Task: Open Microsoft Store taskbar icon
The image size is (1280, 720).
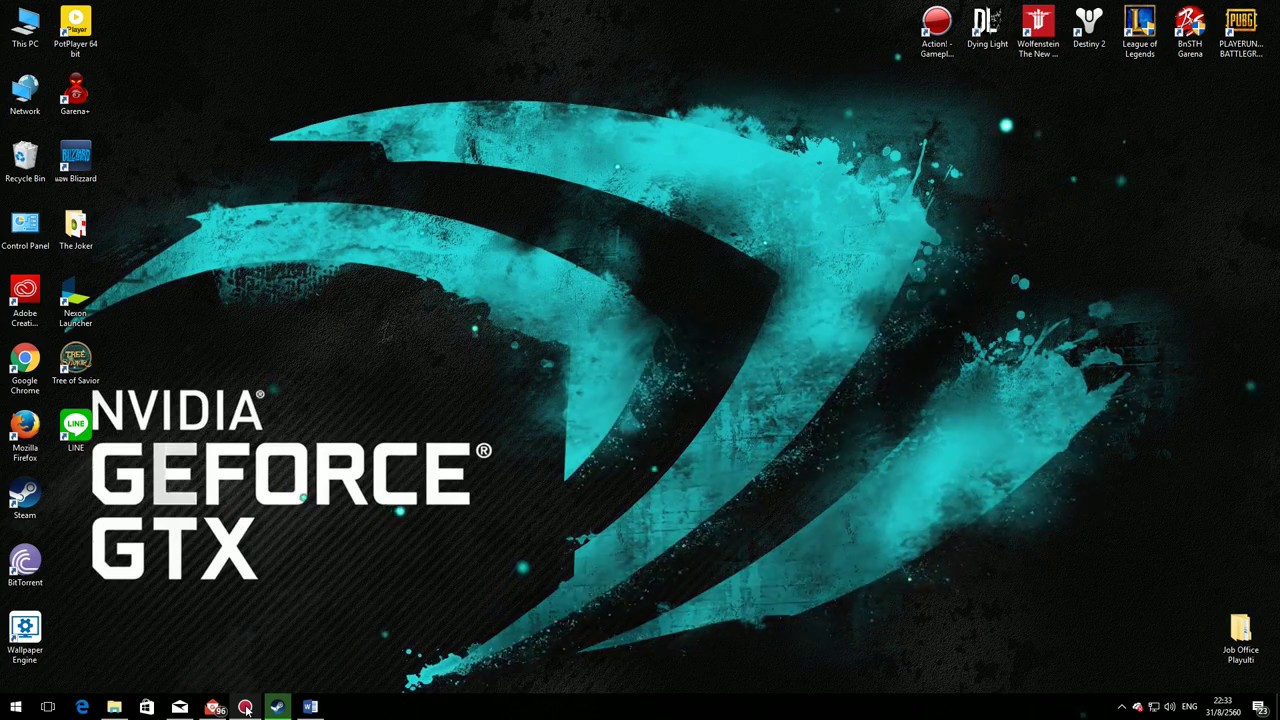Action: (x=147, y=707)
